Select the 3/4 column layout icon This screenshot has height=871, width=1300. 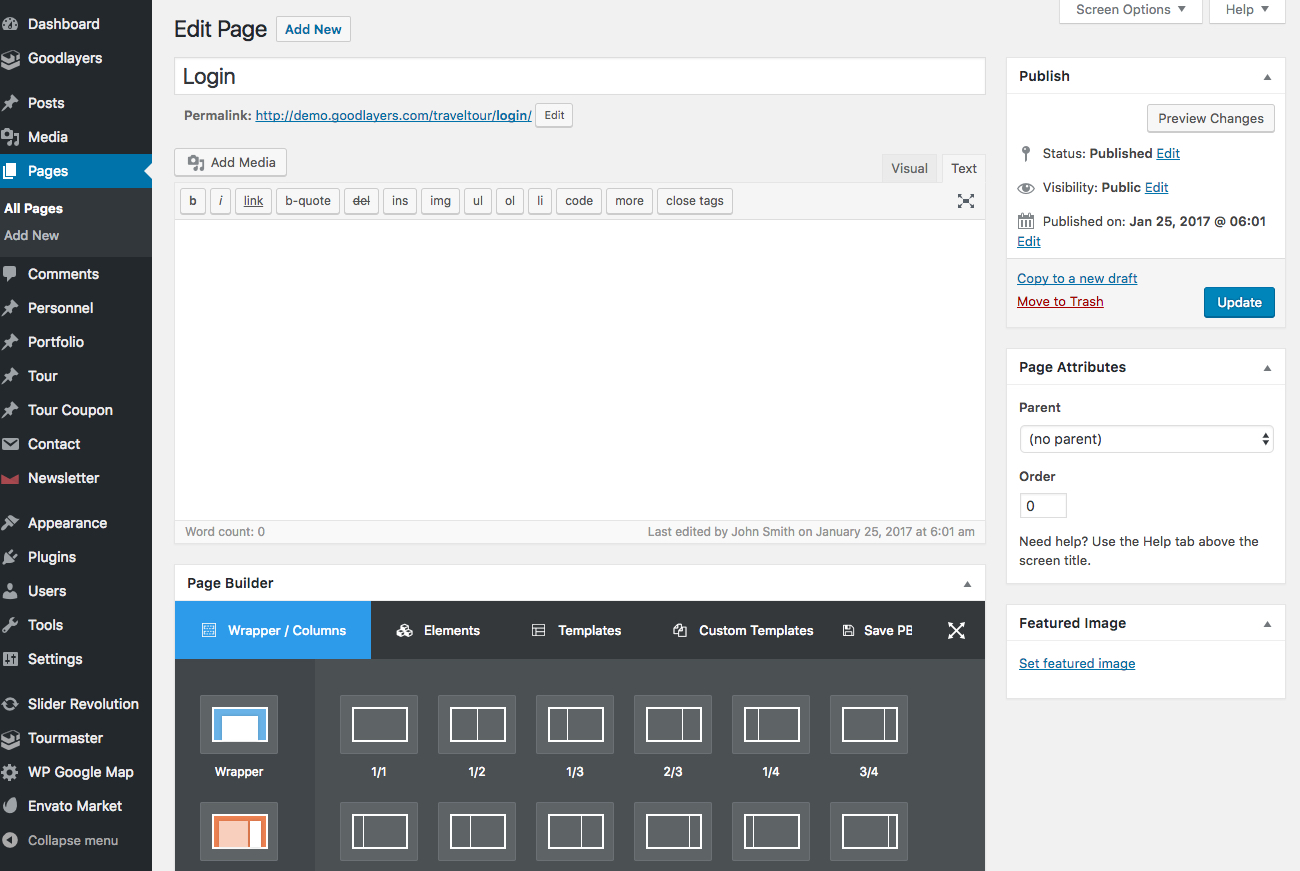[869, 725]
